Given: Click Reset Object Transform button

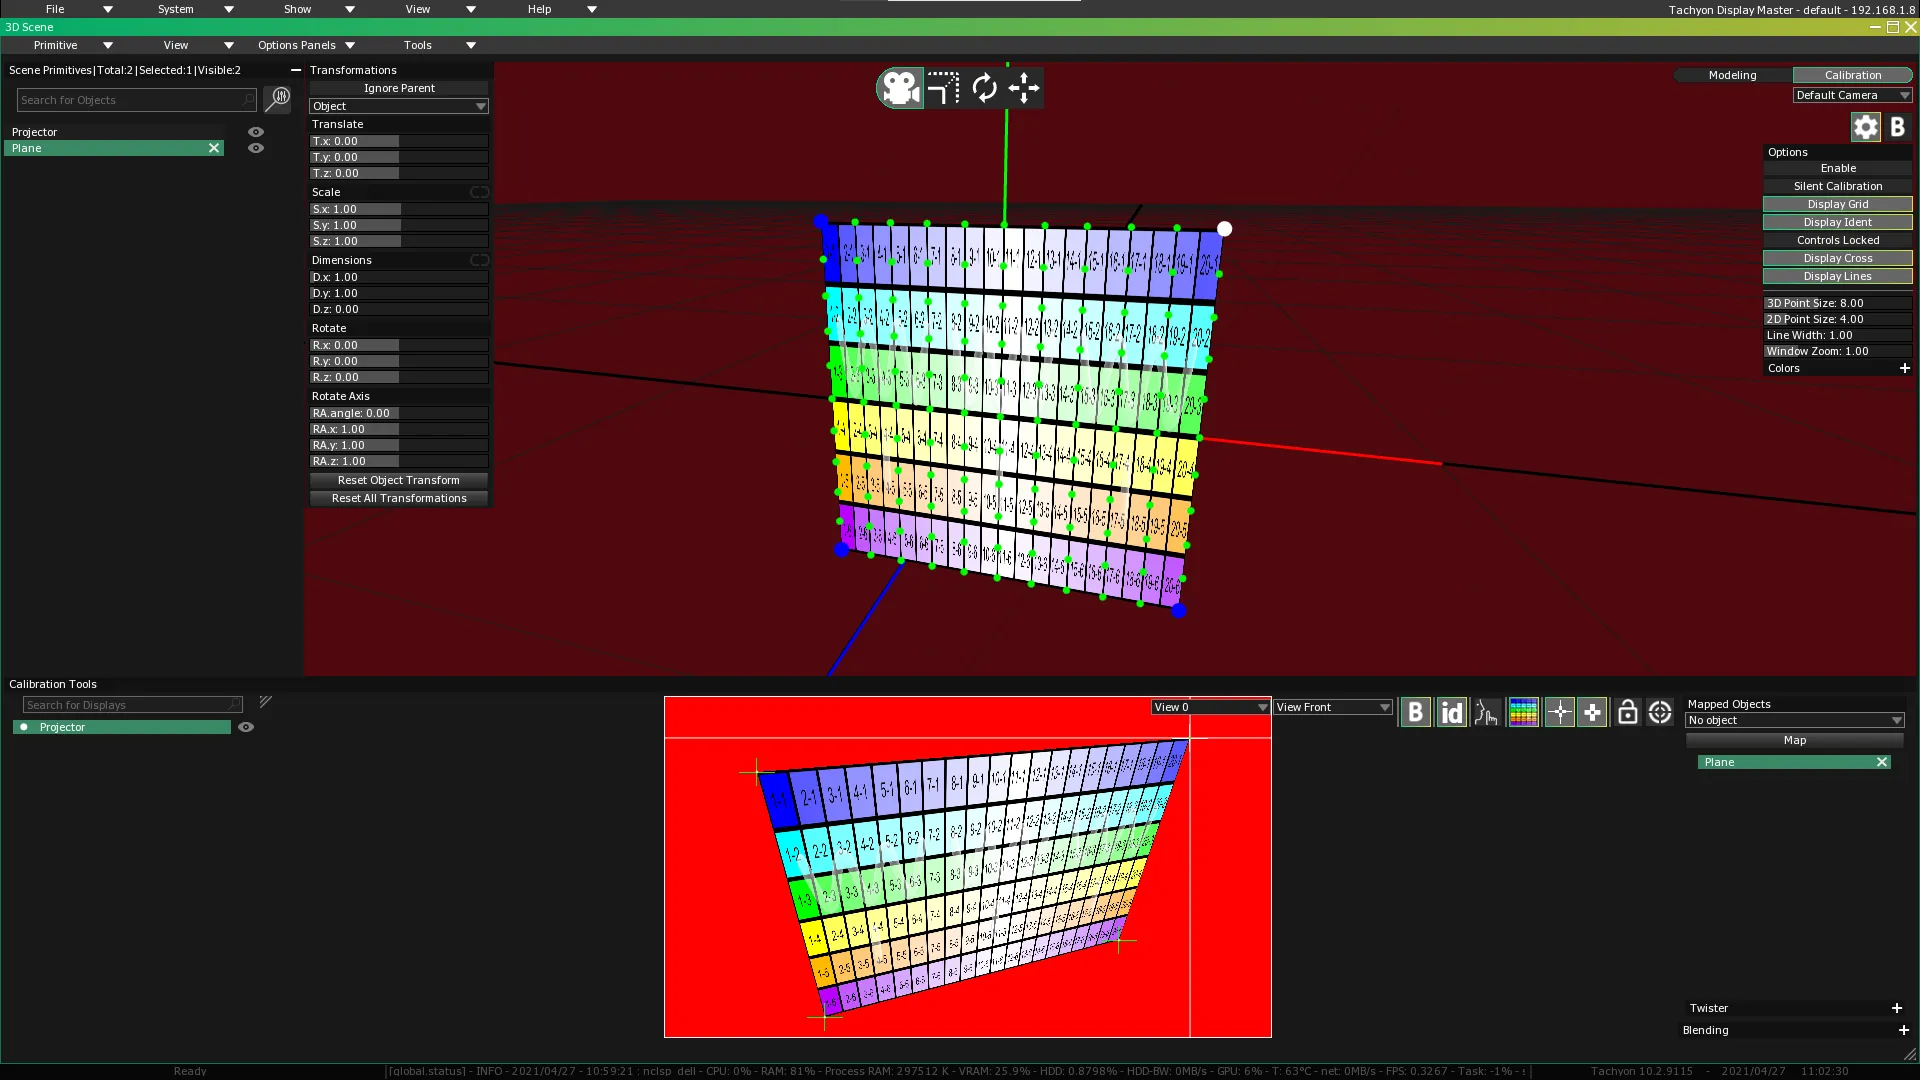Looking at the screenshot, I should pos(398,480).
